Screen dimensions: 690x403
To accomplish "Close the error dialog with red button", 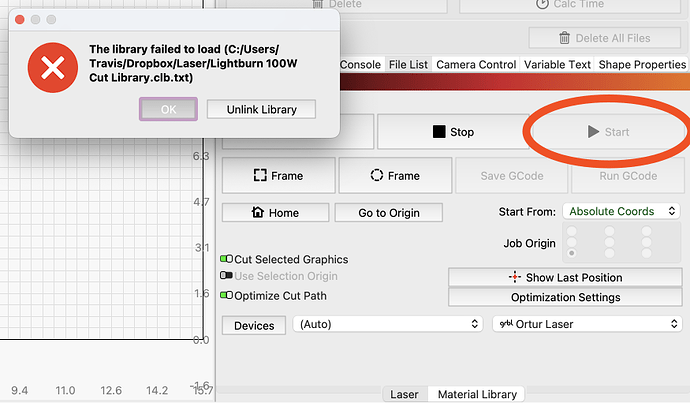I will pyautogui.click(x=20, y=19).
